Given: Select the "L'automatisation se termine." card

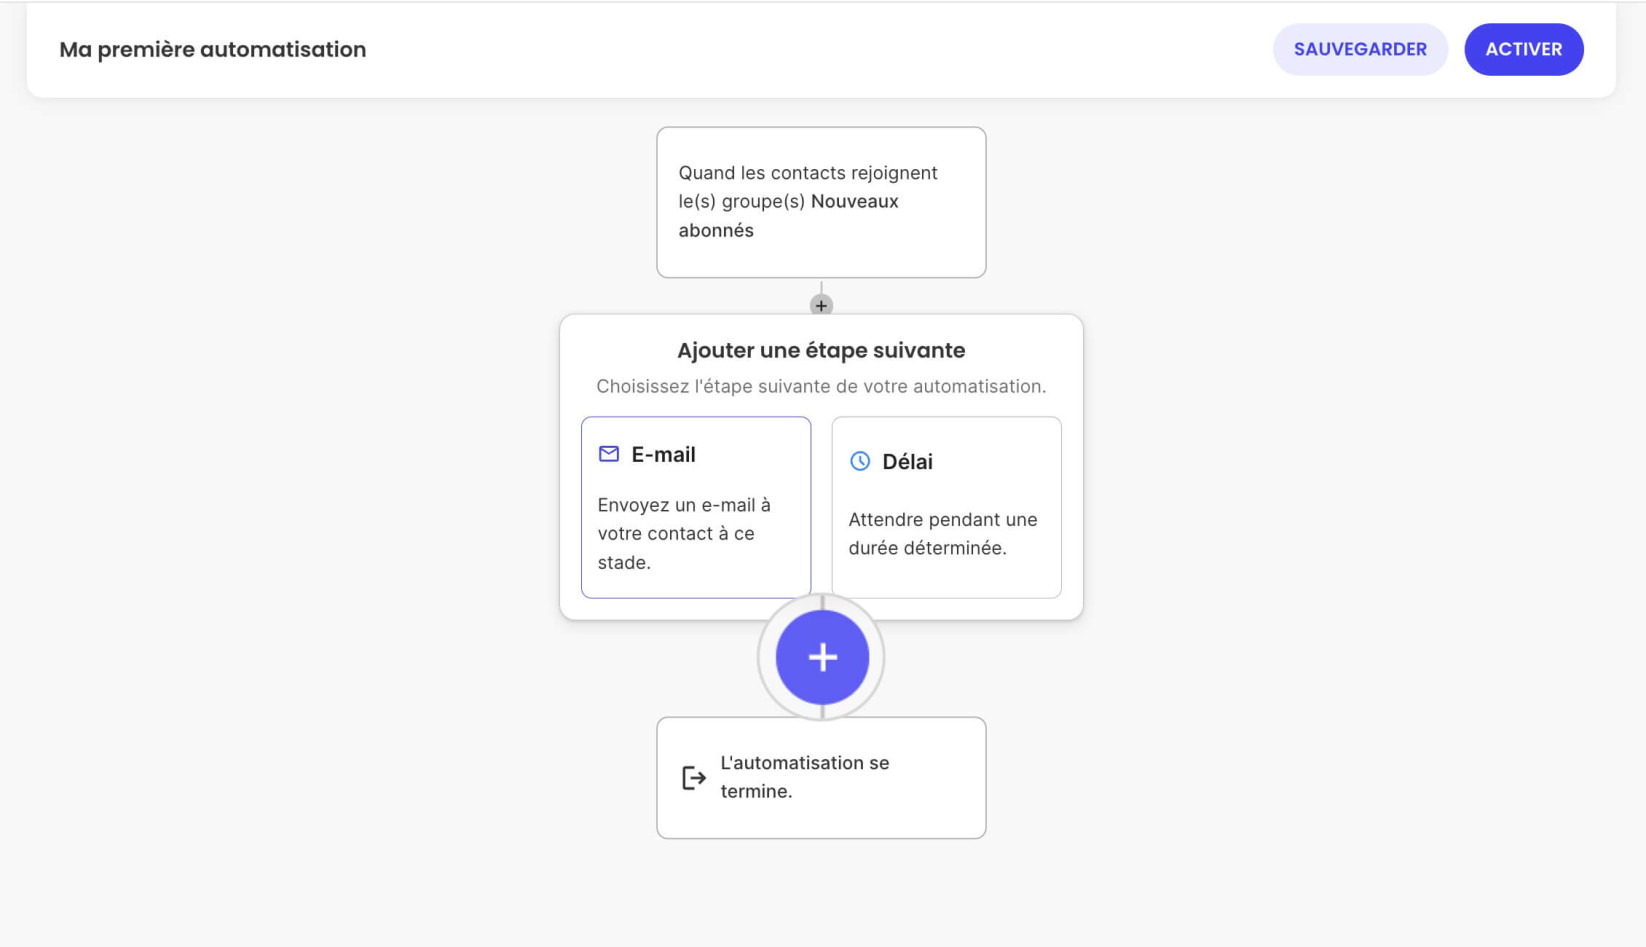Looking at the screenshot, I should [x=821, y=777].
